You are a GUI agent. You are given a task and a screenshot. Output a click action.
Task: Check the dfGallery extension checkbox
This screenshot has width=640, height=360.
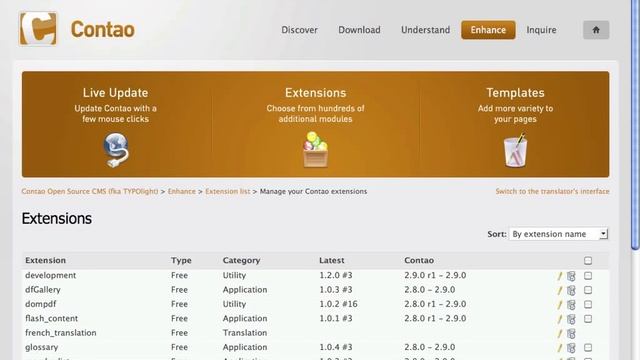(588, 290)
